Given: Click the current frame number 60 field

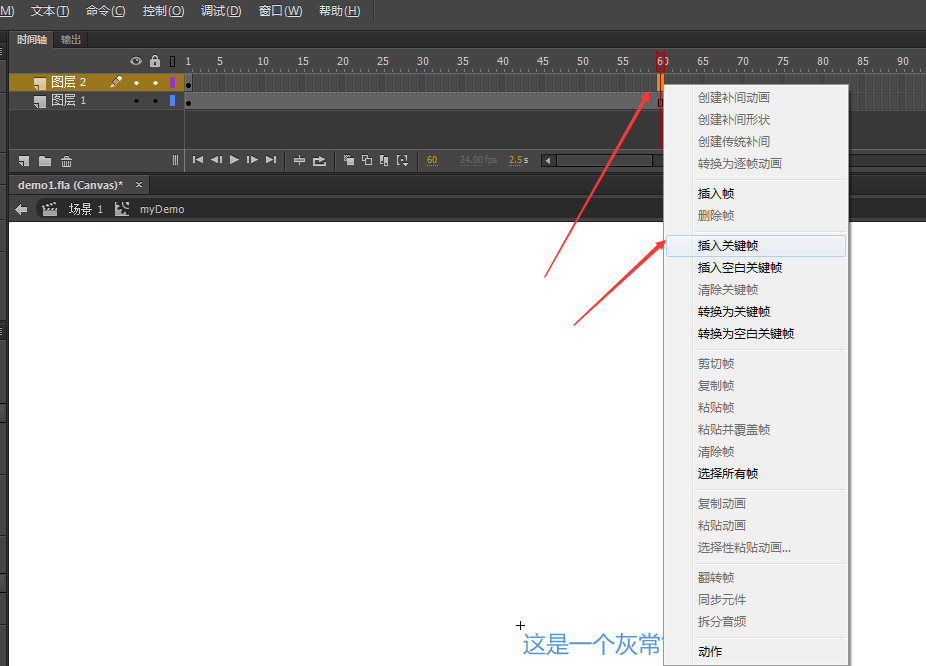Looking at the screenshot, I should click(x=432, y=160).
